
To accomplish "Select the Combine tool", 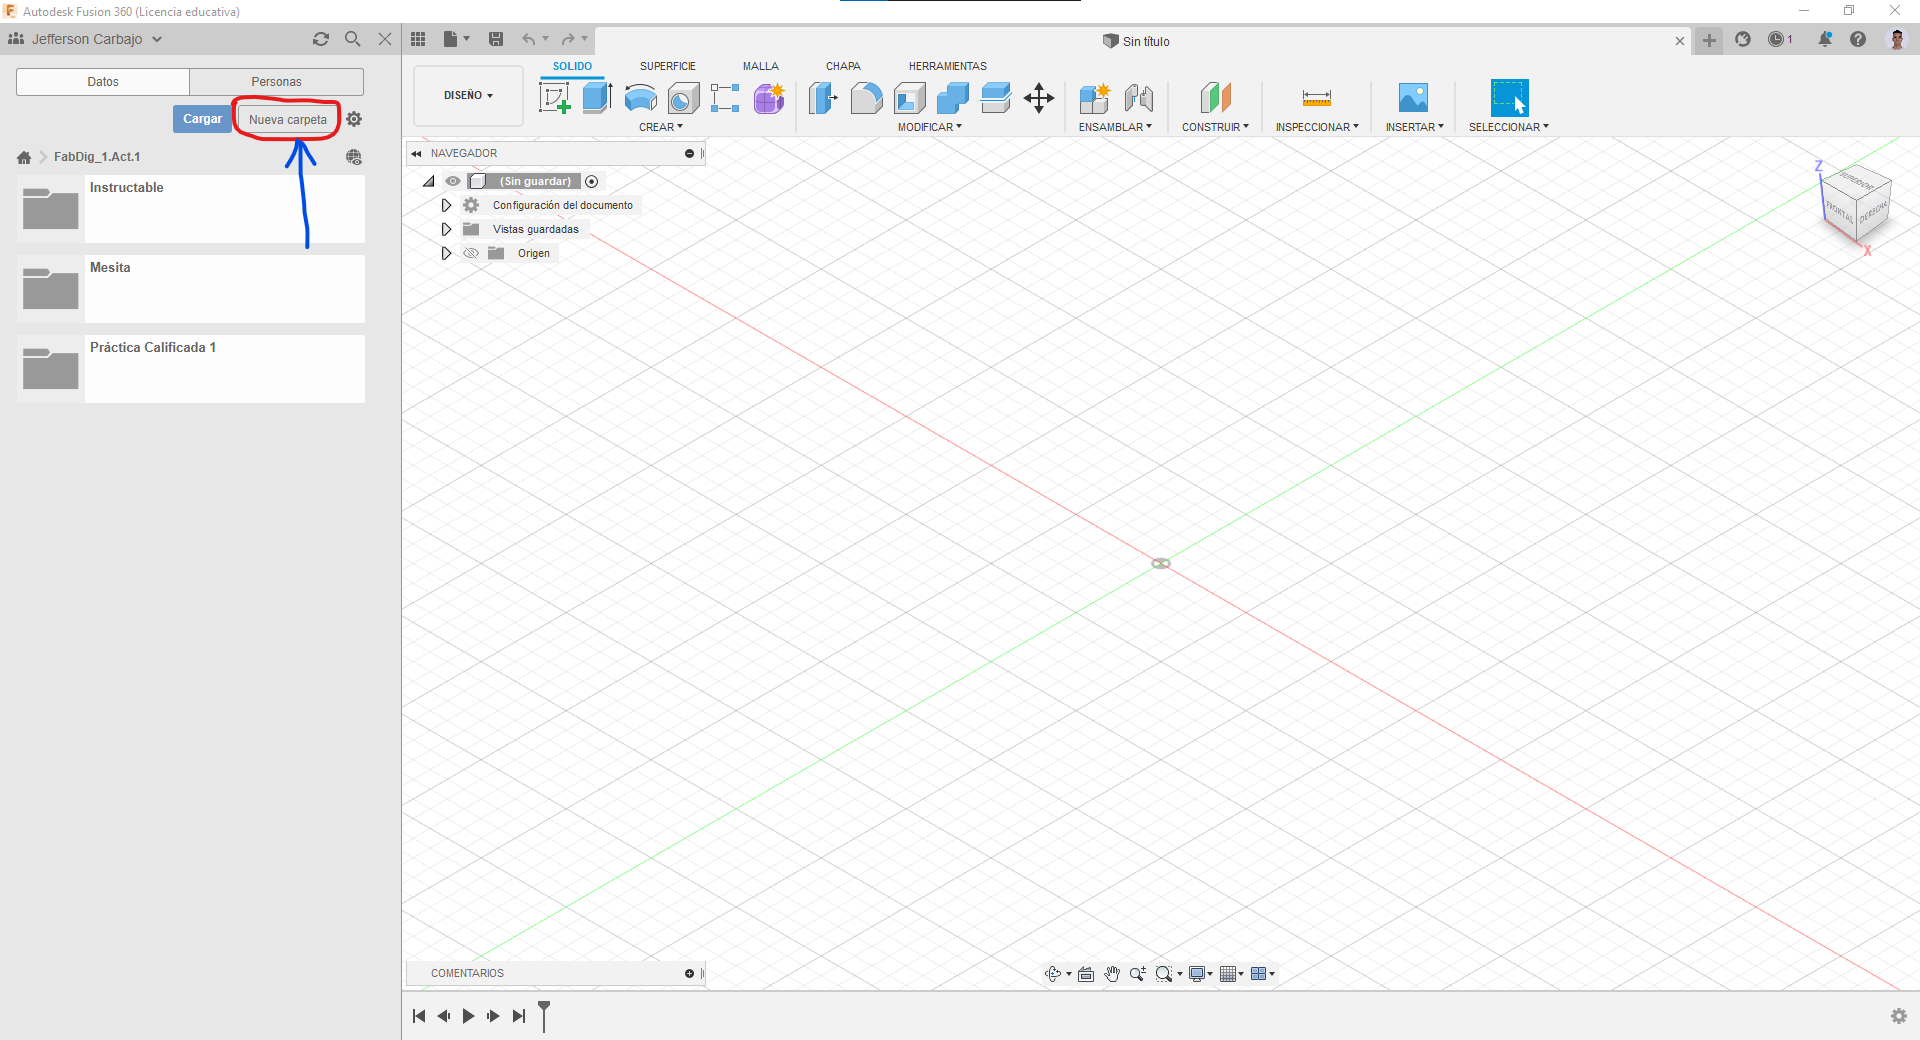I will coord(953,98).
